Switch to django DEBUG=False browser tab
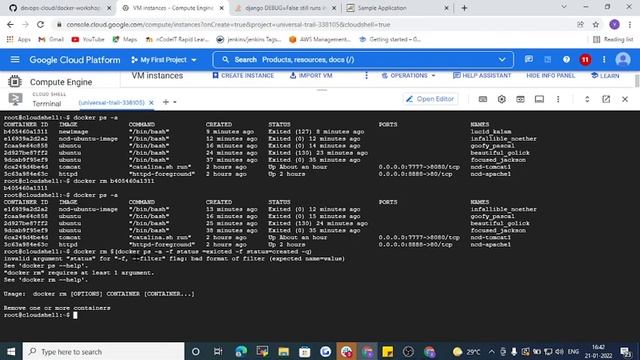 point(284,8)
